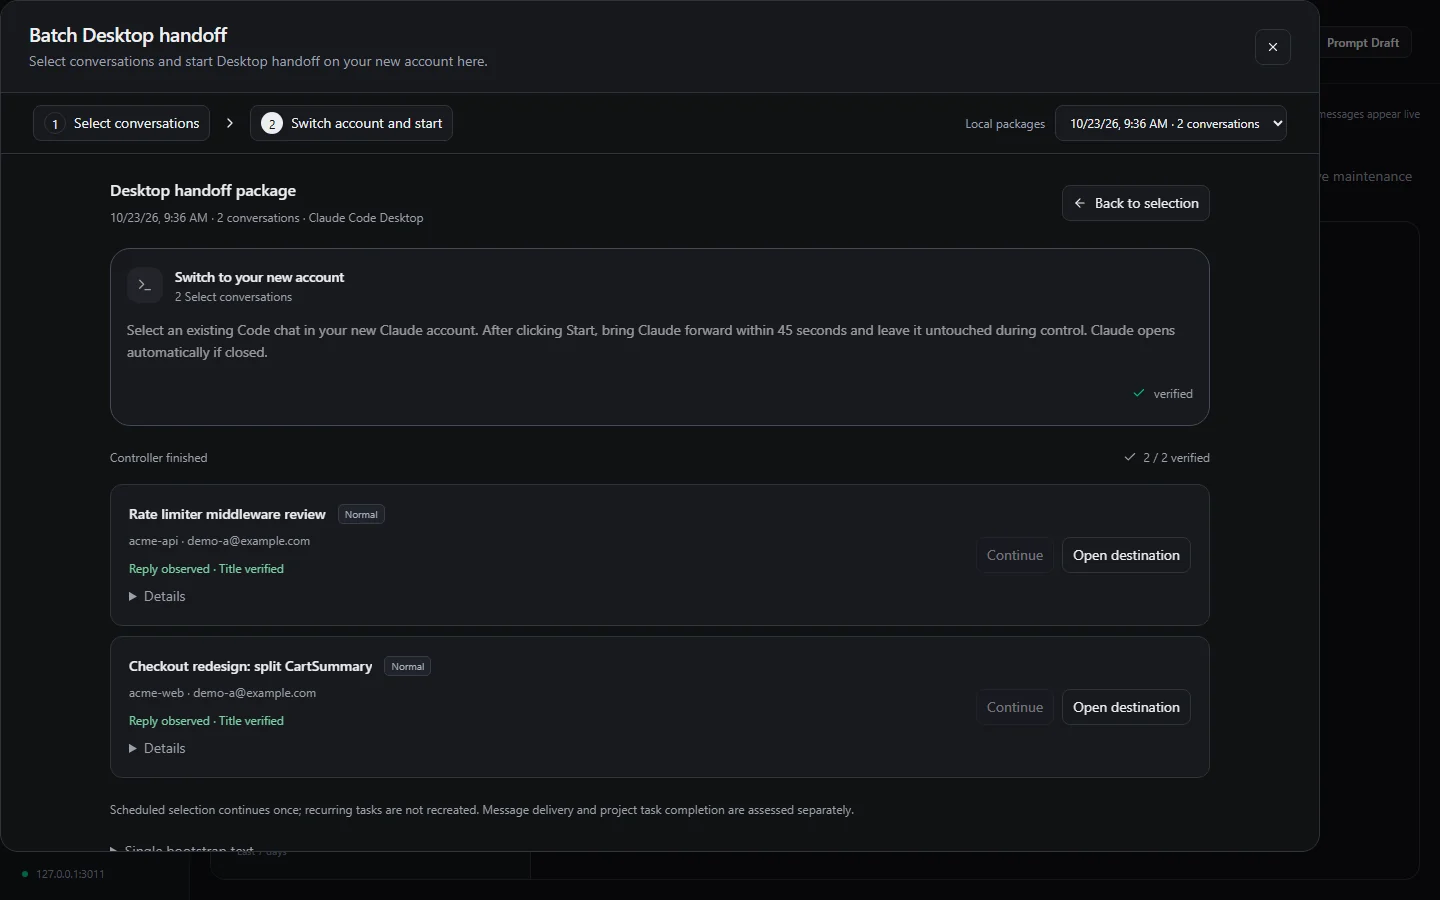Open destination for Checkout redesign: split CartSummary

tap(1126, 707)
